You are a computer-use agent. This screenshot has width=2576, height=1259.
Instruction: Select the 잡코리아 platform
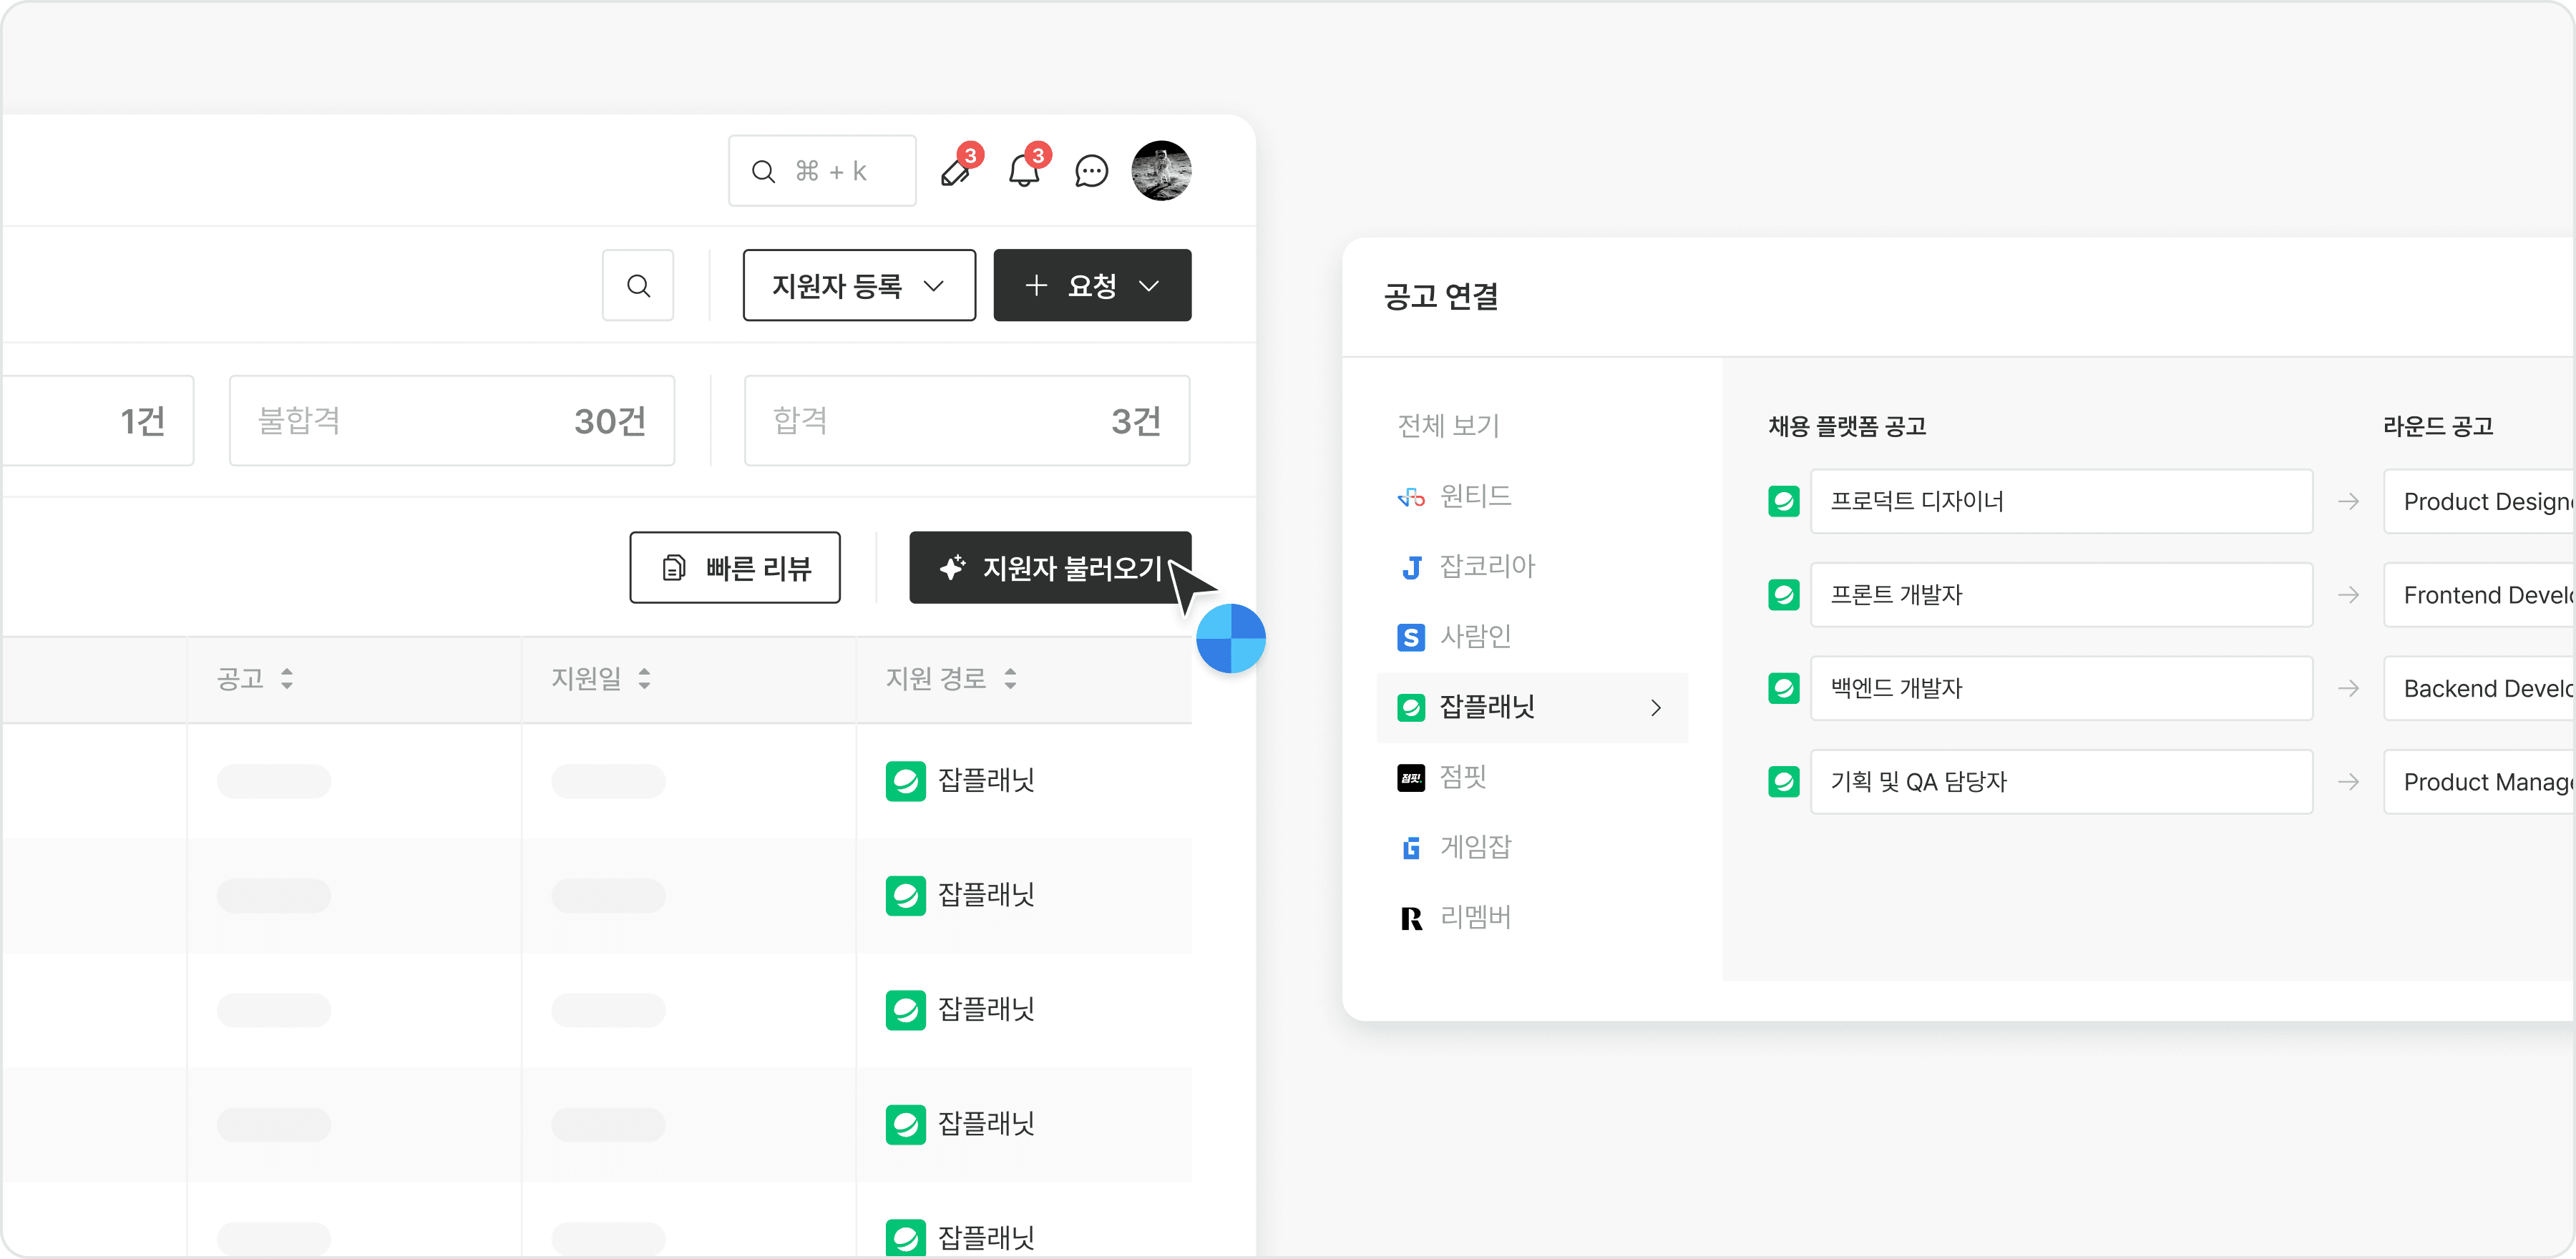(1466, 567)
